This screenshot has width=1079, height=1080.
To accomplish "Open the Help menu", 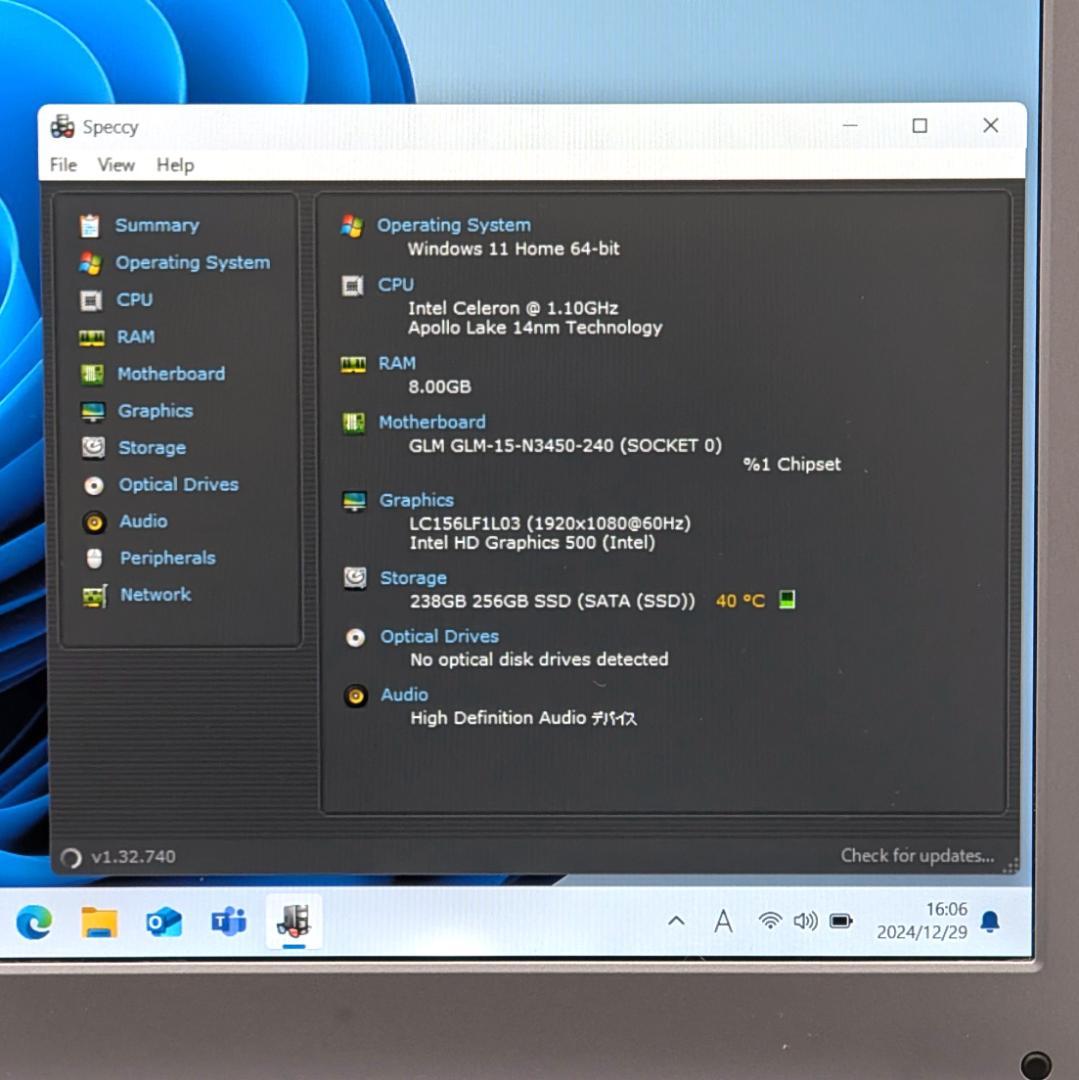I will (x=175, y=165).
